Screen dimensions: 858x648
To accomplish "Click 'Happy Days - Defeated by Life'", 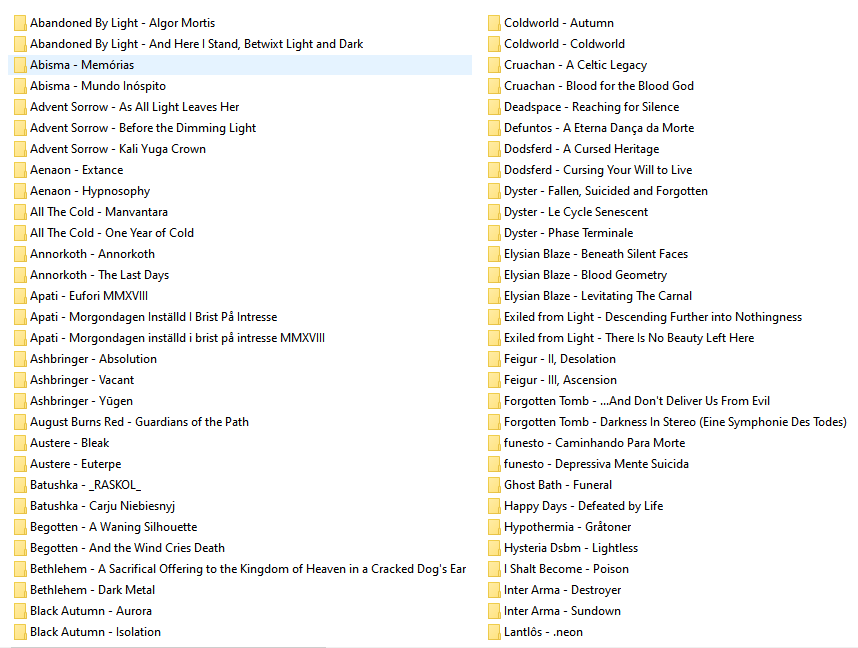I will pyautogui.click(x=583, y=506).
